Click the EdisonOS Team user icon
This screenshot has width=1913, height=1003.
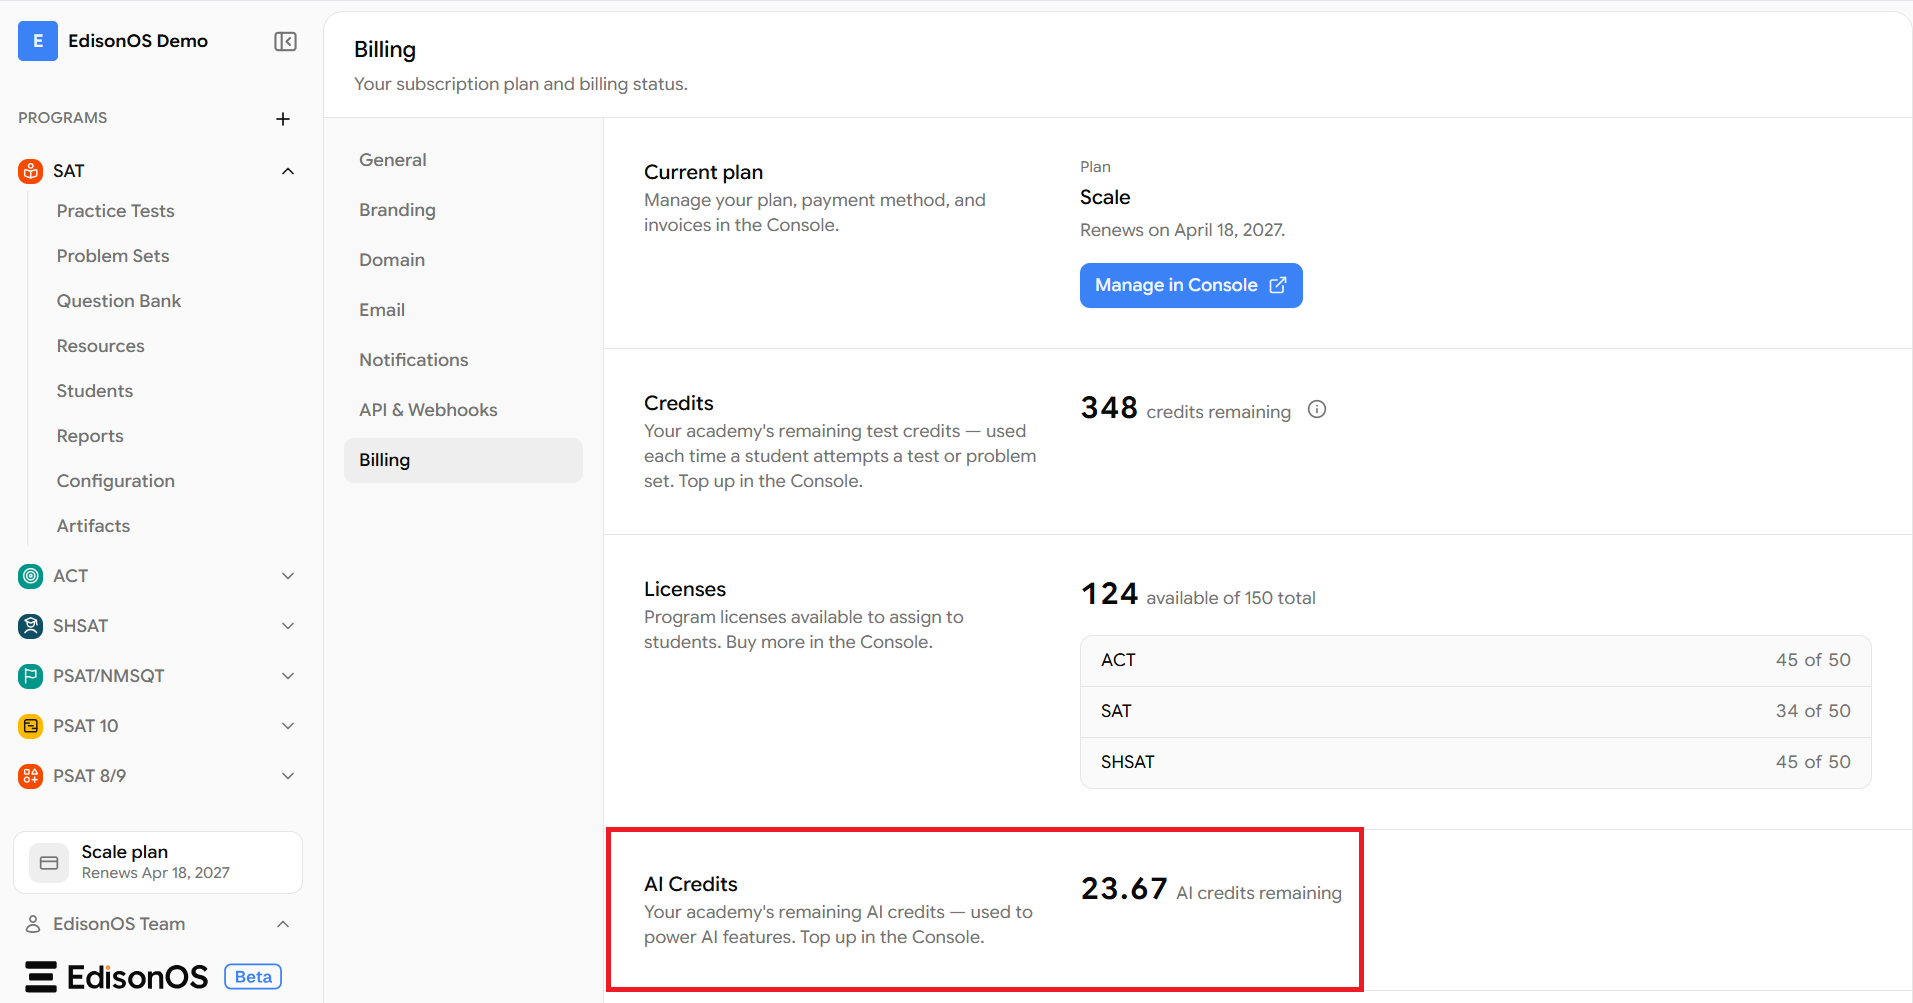click(33, 924)
